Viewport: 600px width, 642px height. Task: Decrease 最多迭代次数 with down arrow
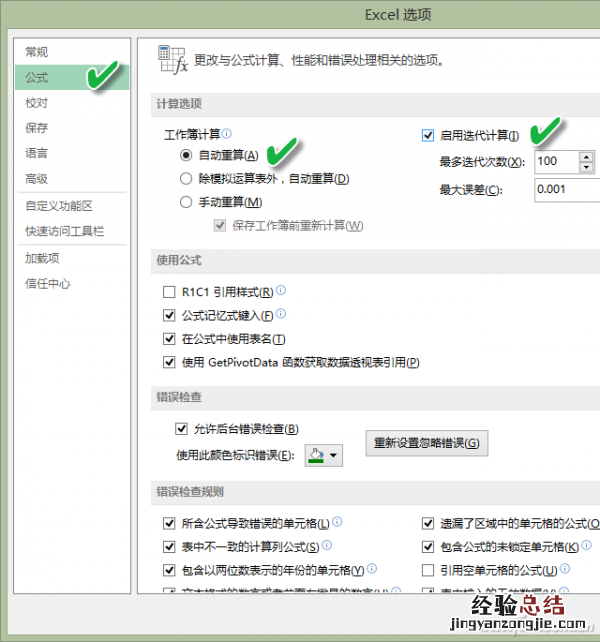(x=586, y=167)
